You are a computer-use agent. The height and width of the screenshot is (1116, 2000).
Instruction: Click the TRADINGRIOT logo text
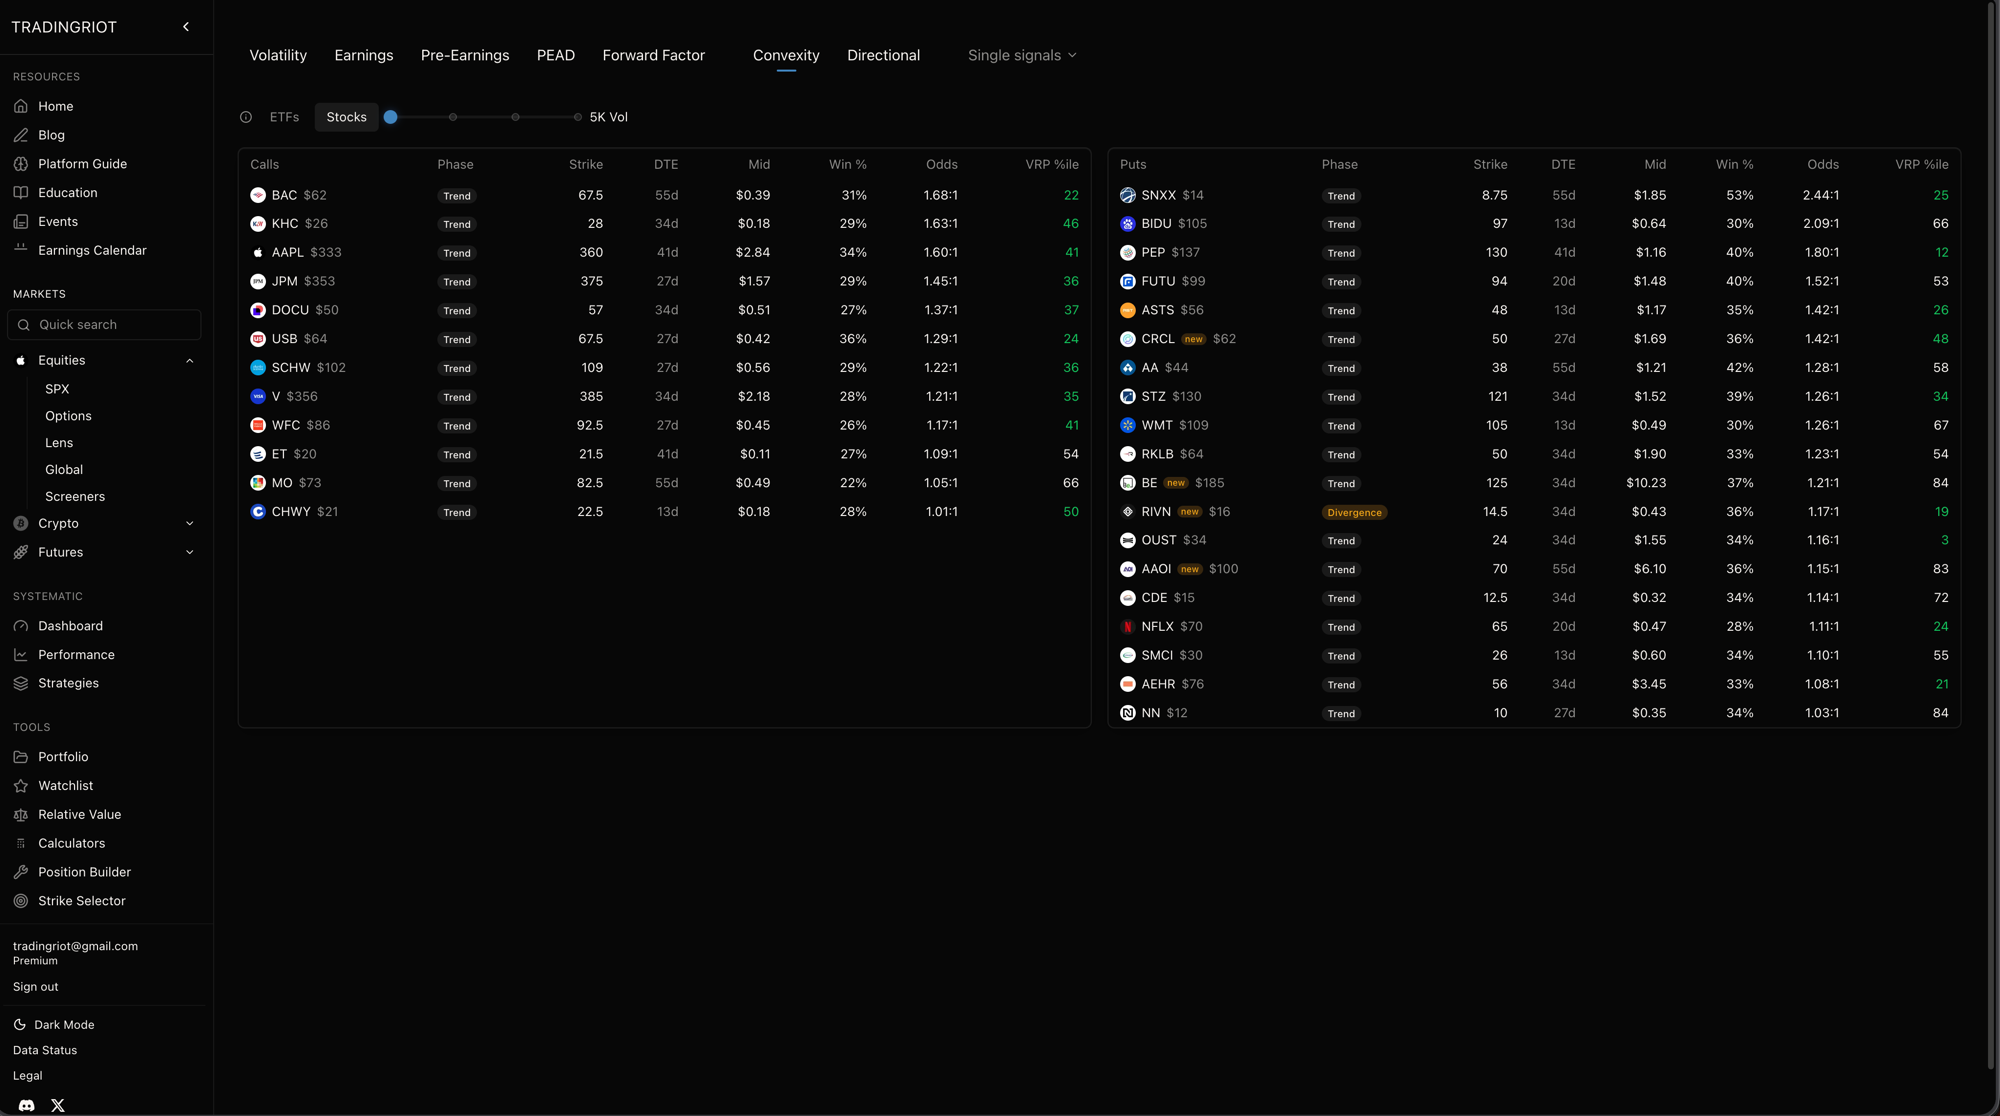(x=64, y=27)
